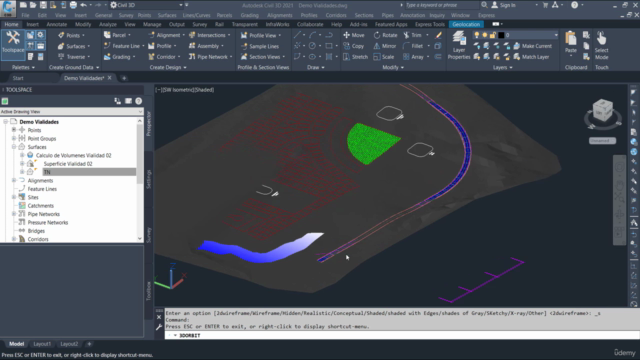640x360 pixels.
Task: Open the Express menu
Action: 486,15
